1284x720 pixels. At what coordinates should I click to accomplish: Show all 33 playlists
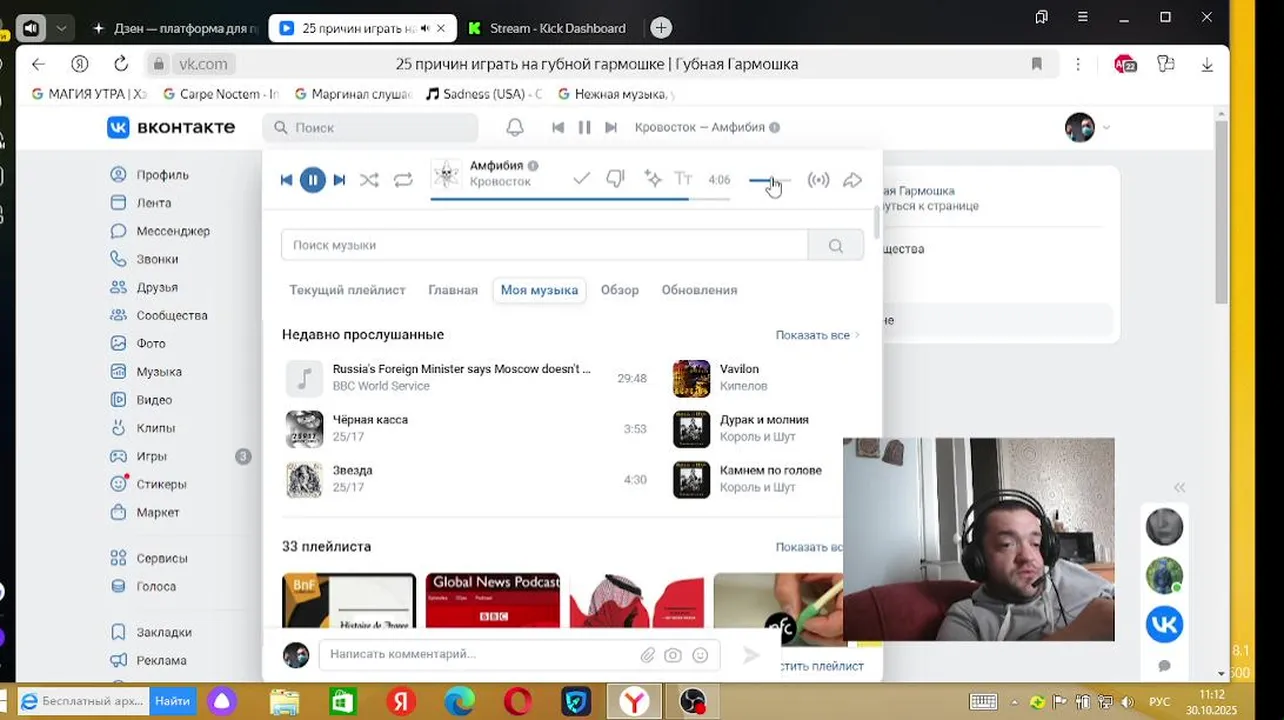coord(808,547)
